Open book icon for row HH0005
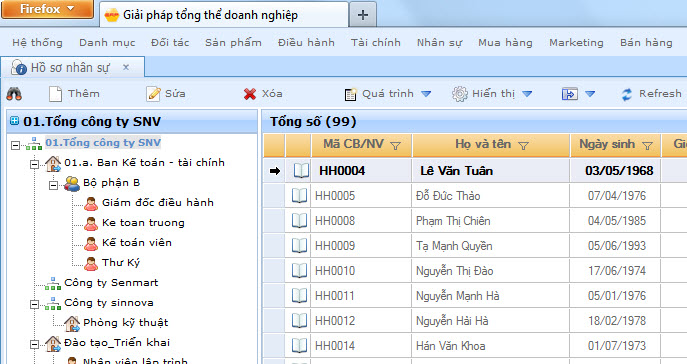The width and height of the screenshot is (687, 364). click(299, 196)
